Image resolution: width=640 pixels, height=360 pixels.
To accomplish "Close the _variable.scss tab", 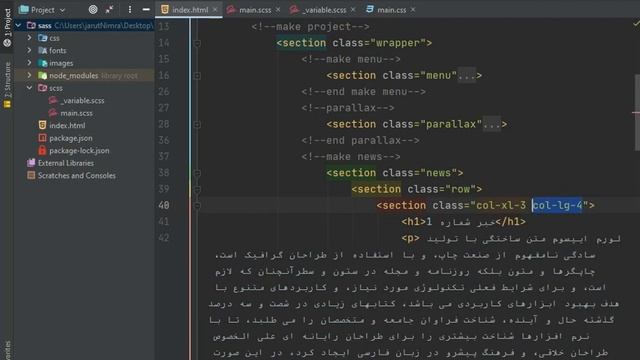I will [x=353, y=9].
